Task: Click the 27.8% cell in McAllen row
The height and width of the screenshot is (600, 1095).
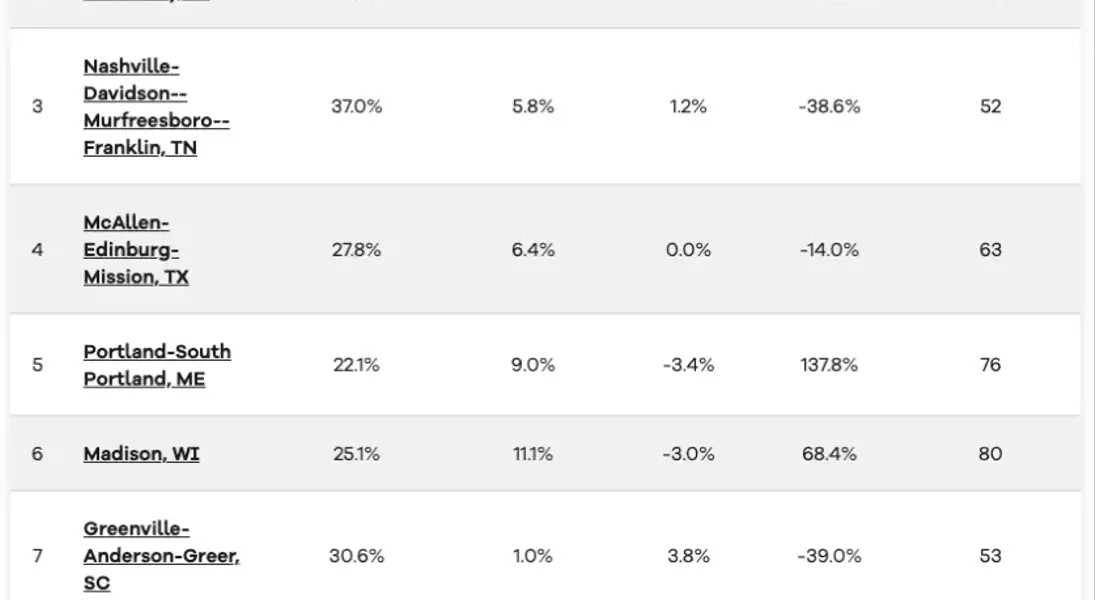Action: pyautogui.click(x=356, y=250)
